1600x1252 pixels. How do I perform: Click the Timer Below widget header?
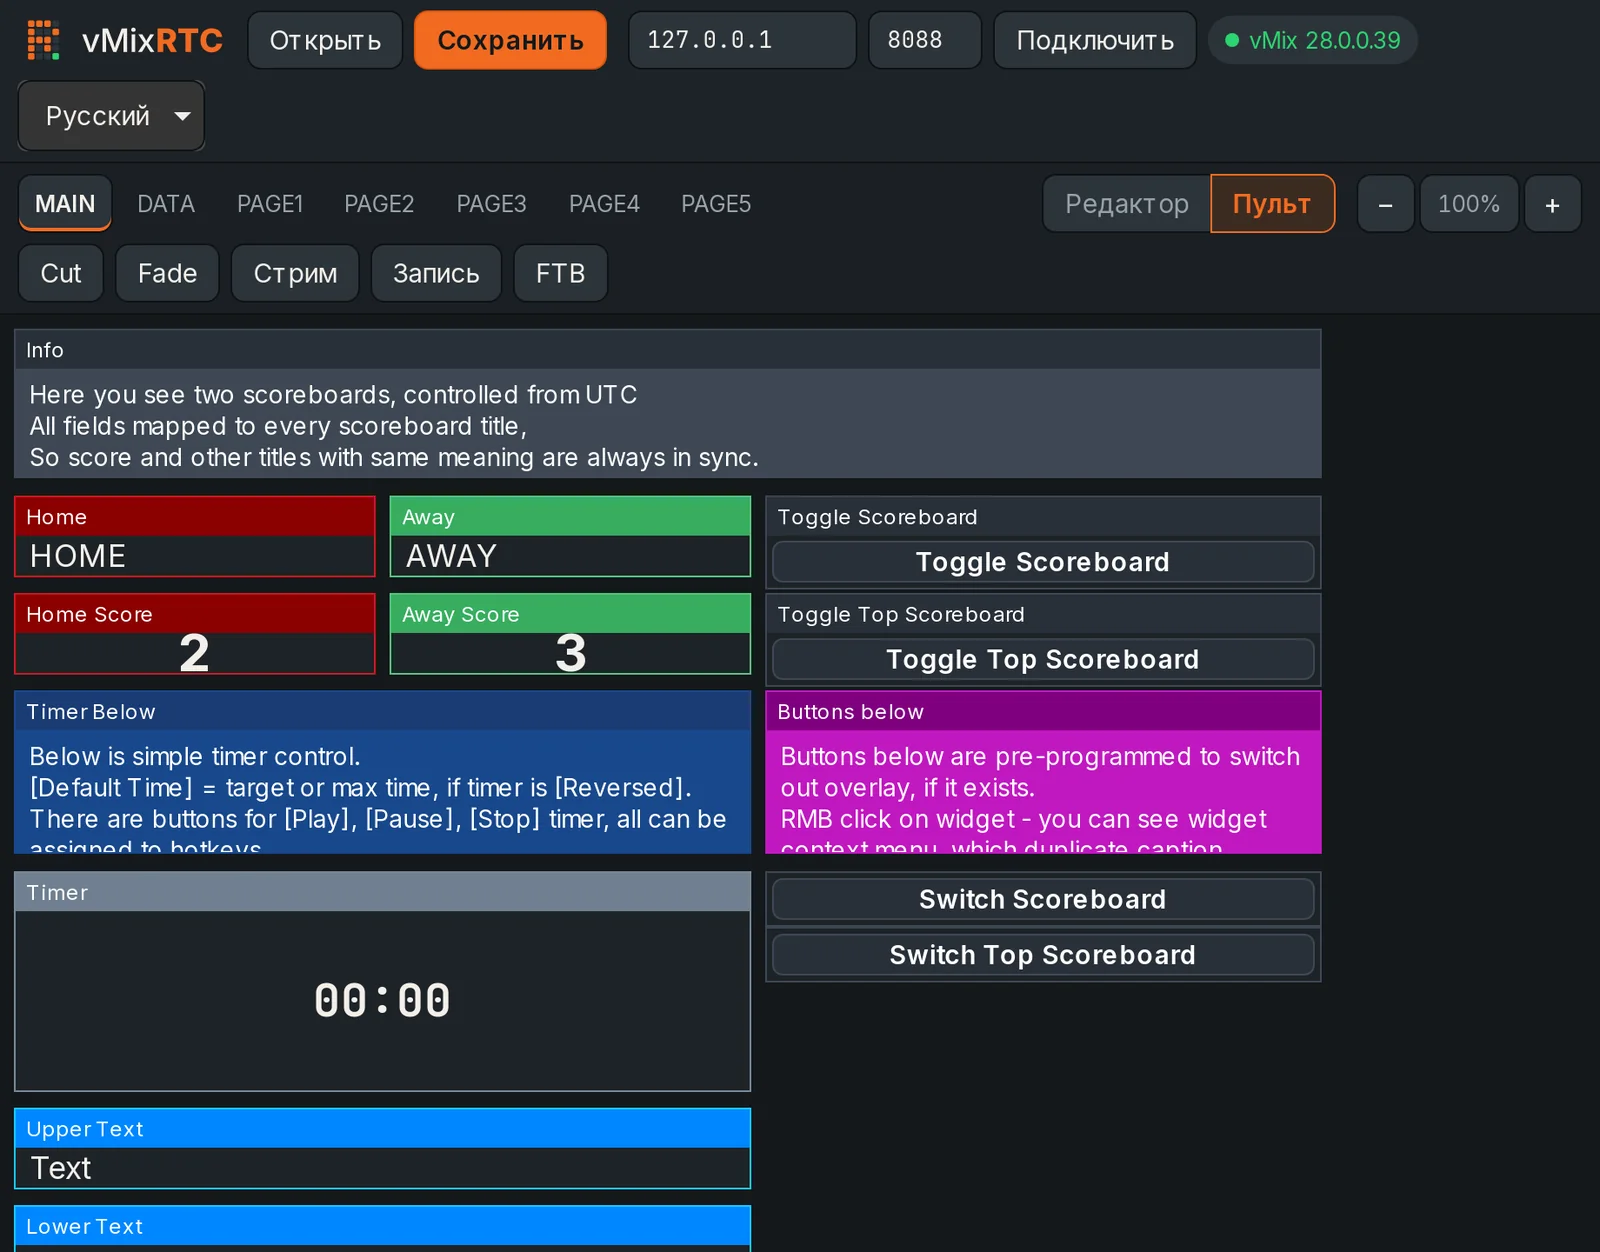tap(382, 712)
